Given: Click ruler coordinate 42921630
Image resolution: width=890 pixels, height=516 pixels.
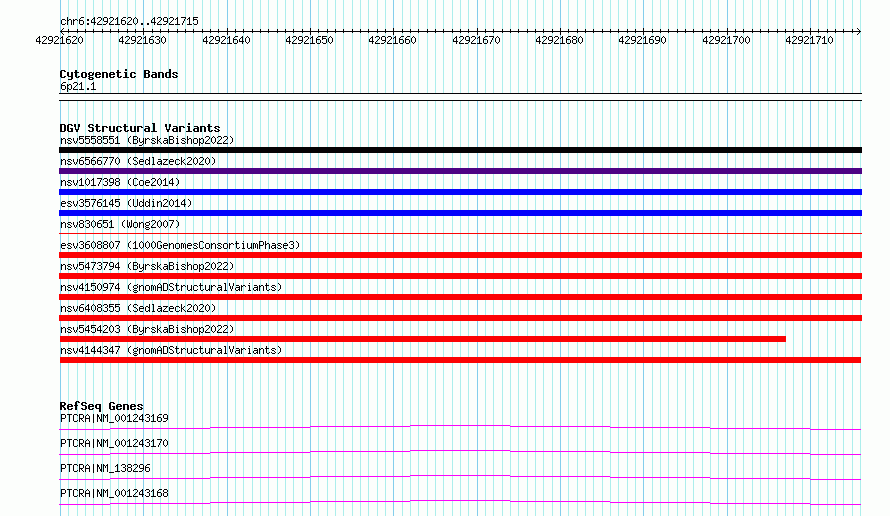Looking at the screenshot, I should pyautogui.click(x=142, y=40).
